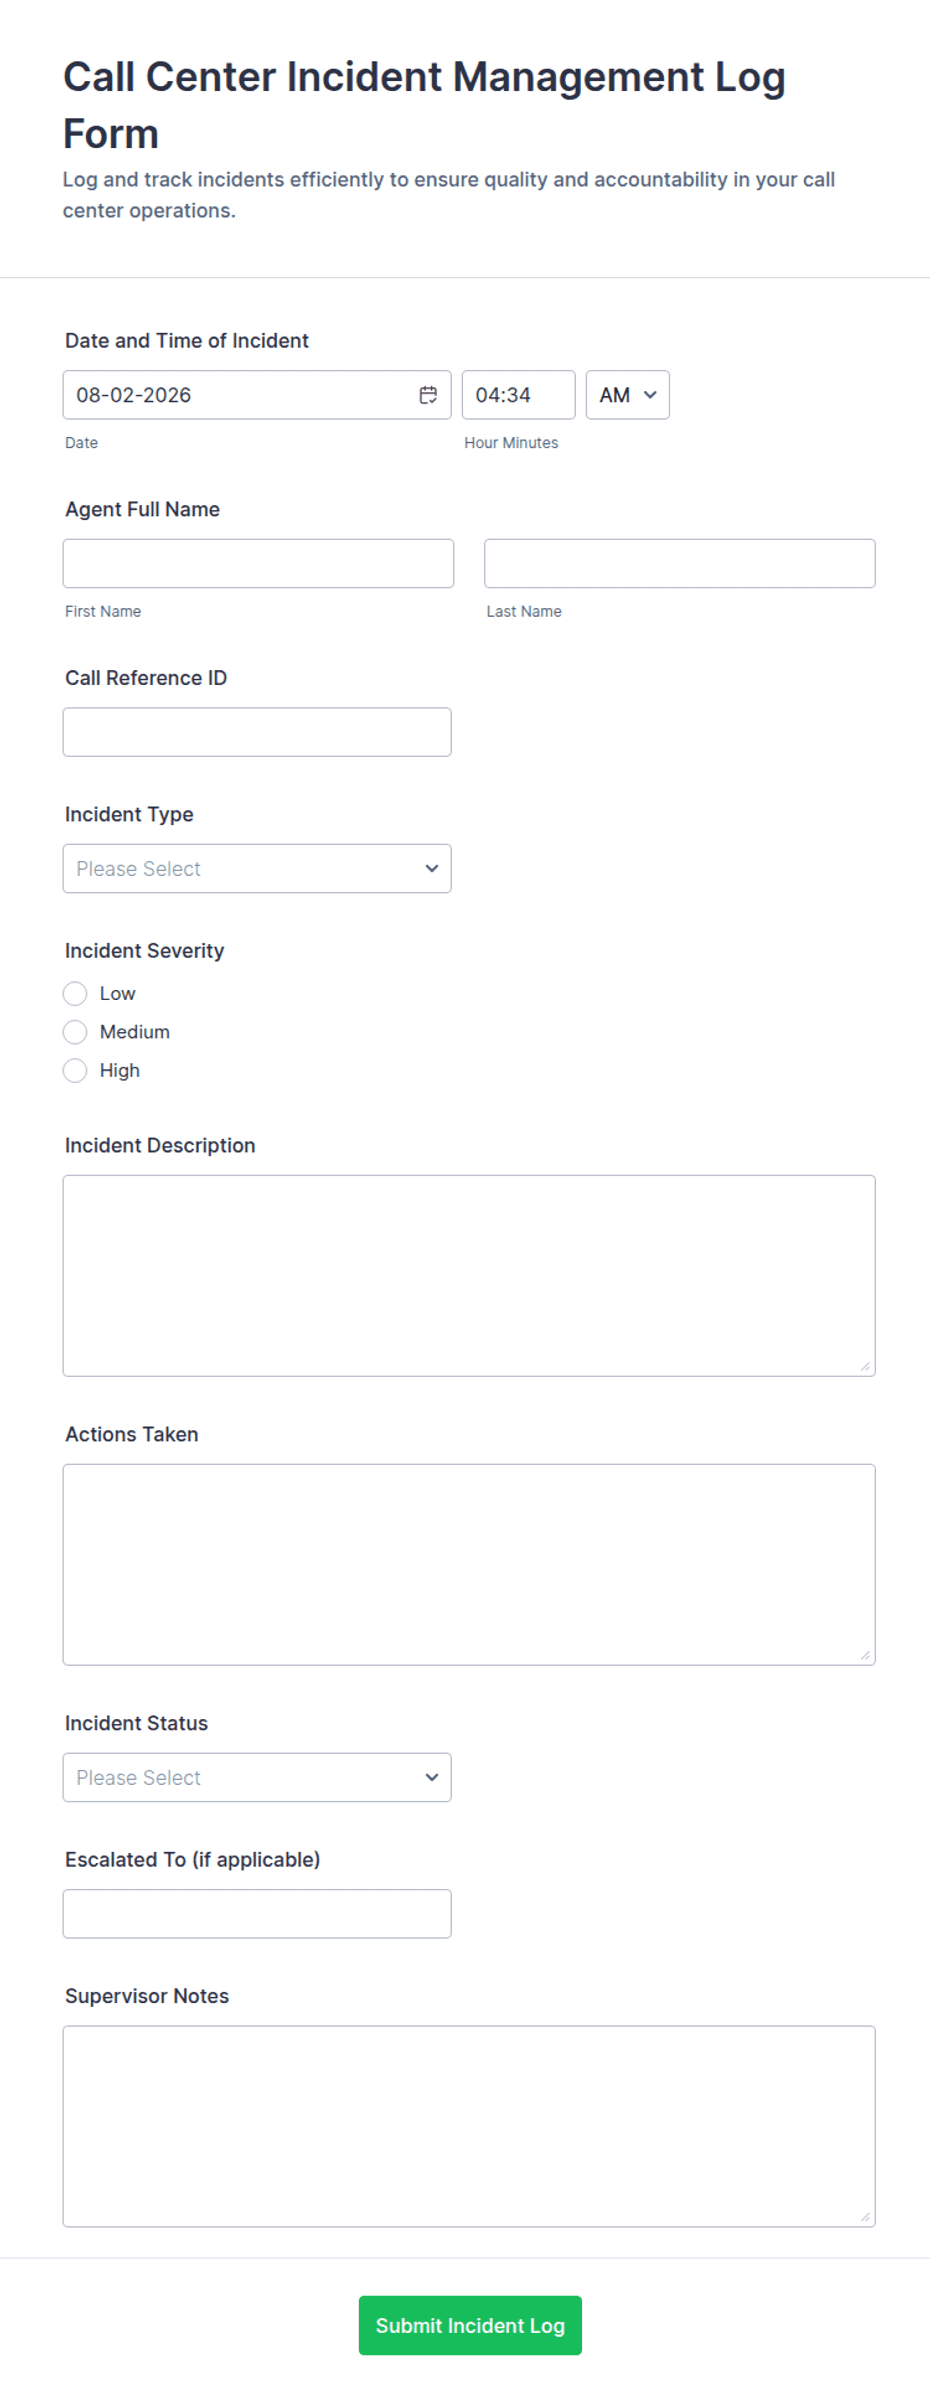930x2404 pixels.
Task: Select Low incident severity
Action: click(75, 993)
